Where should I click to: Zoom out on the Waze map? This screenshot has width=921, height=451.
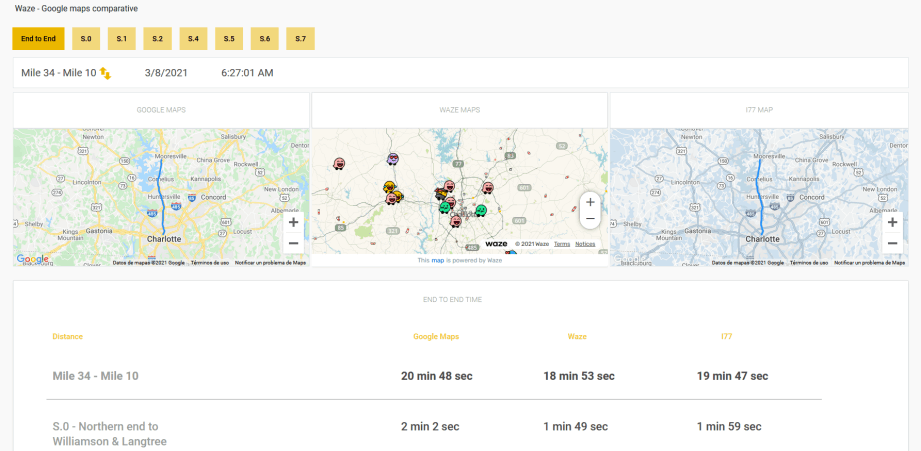(x=590, y=219)
